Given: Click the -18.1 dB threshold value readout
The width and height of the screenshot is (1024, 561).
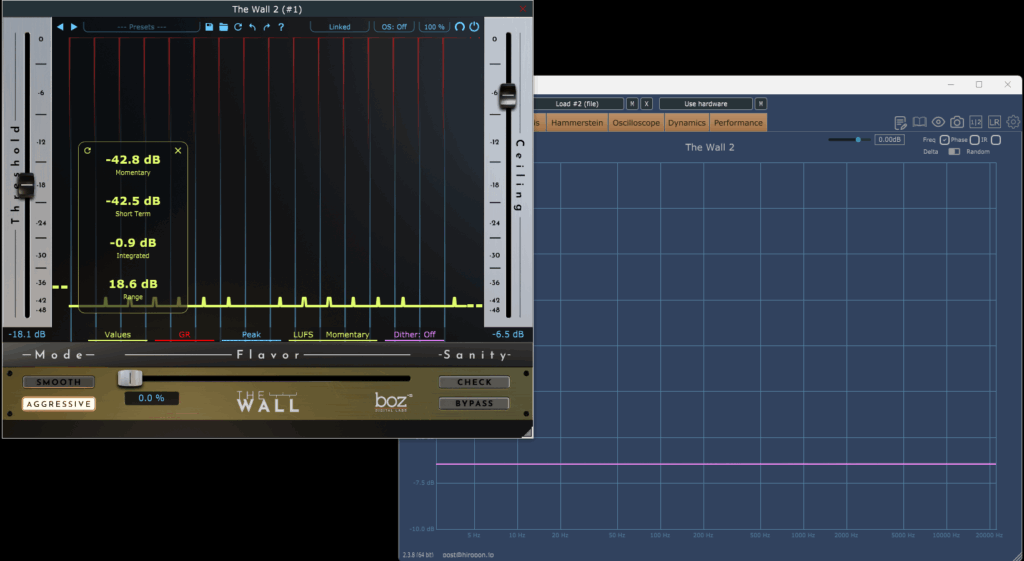Looking at the screenshot, I should 27,334.
